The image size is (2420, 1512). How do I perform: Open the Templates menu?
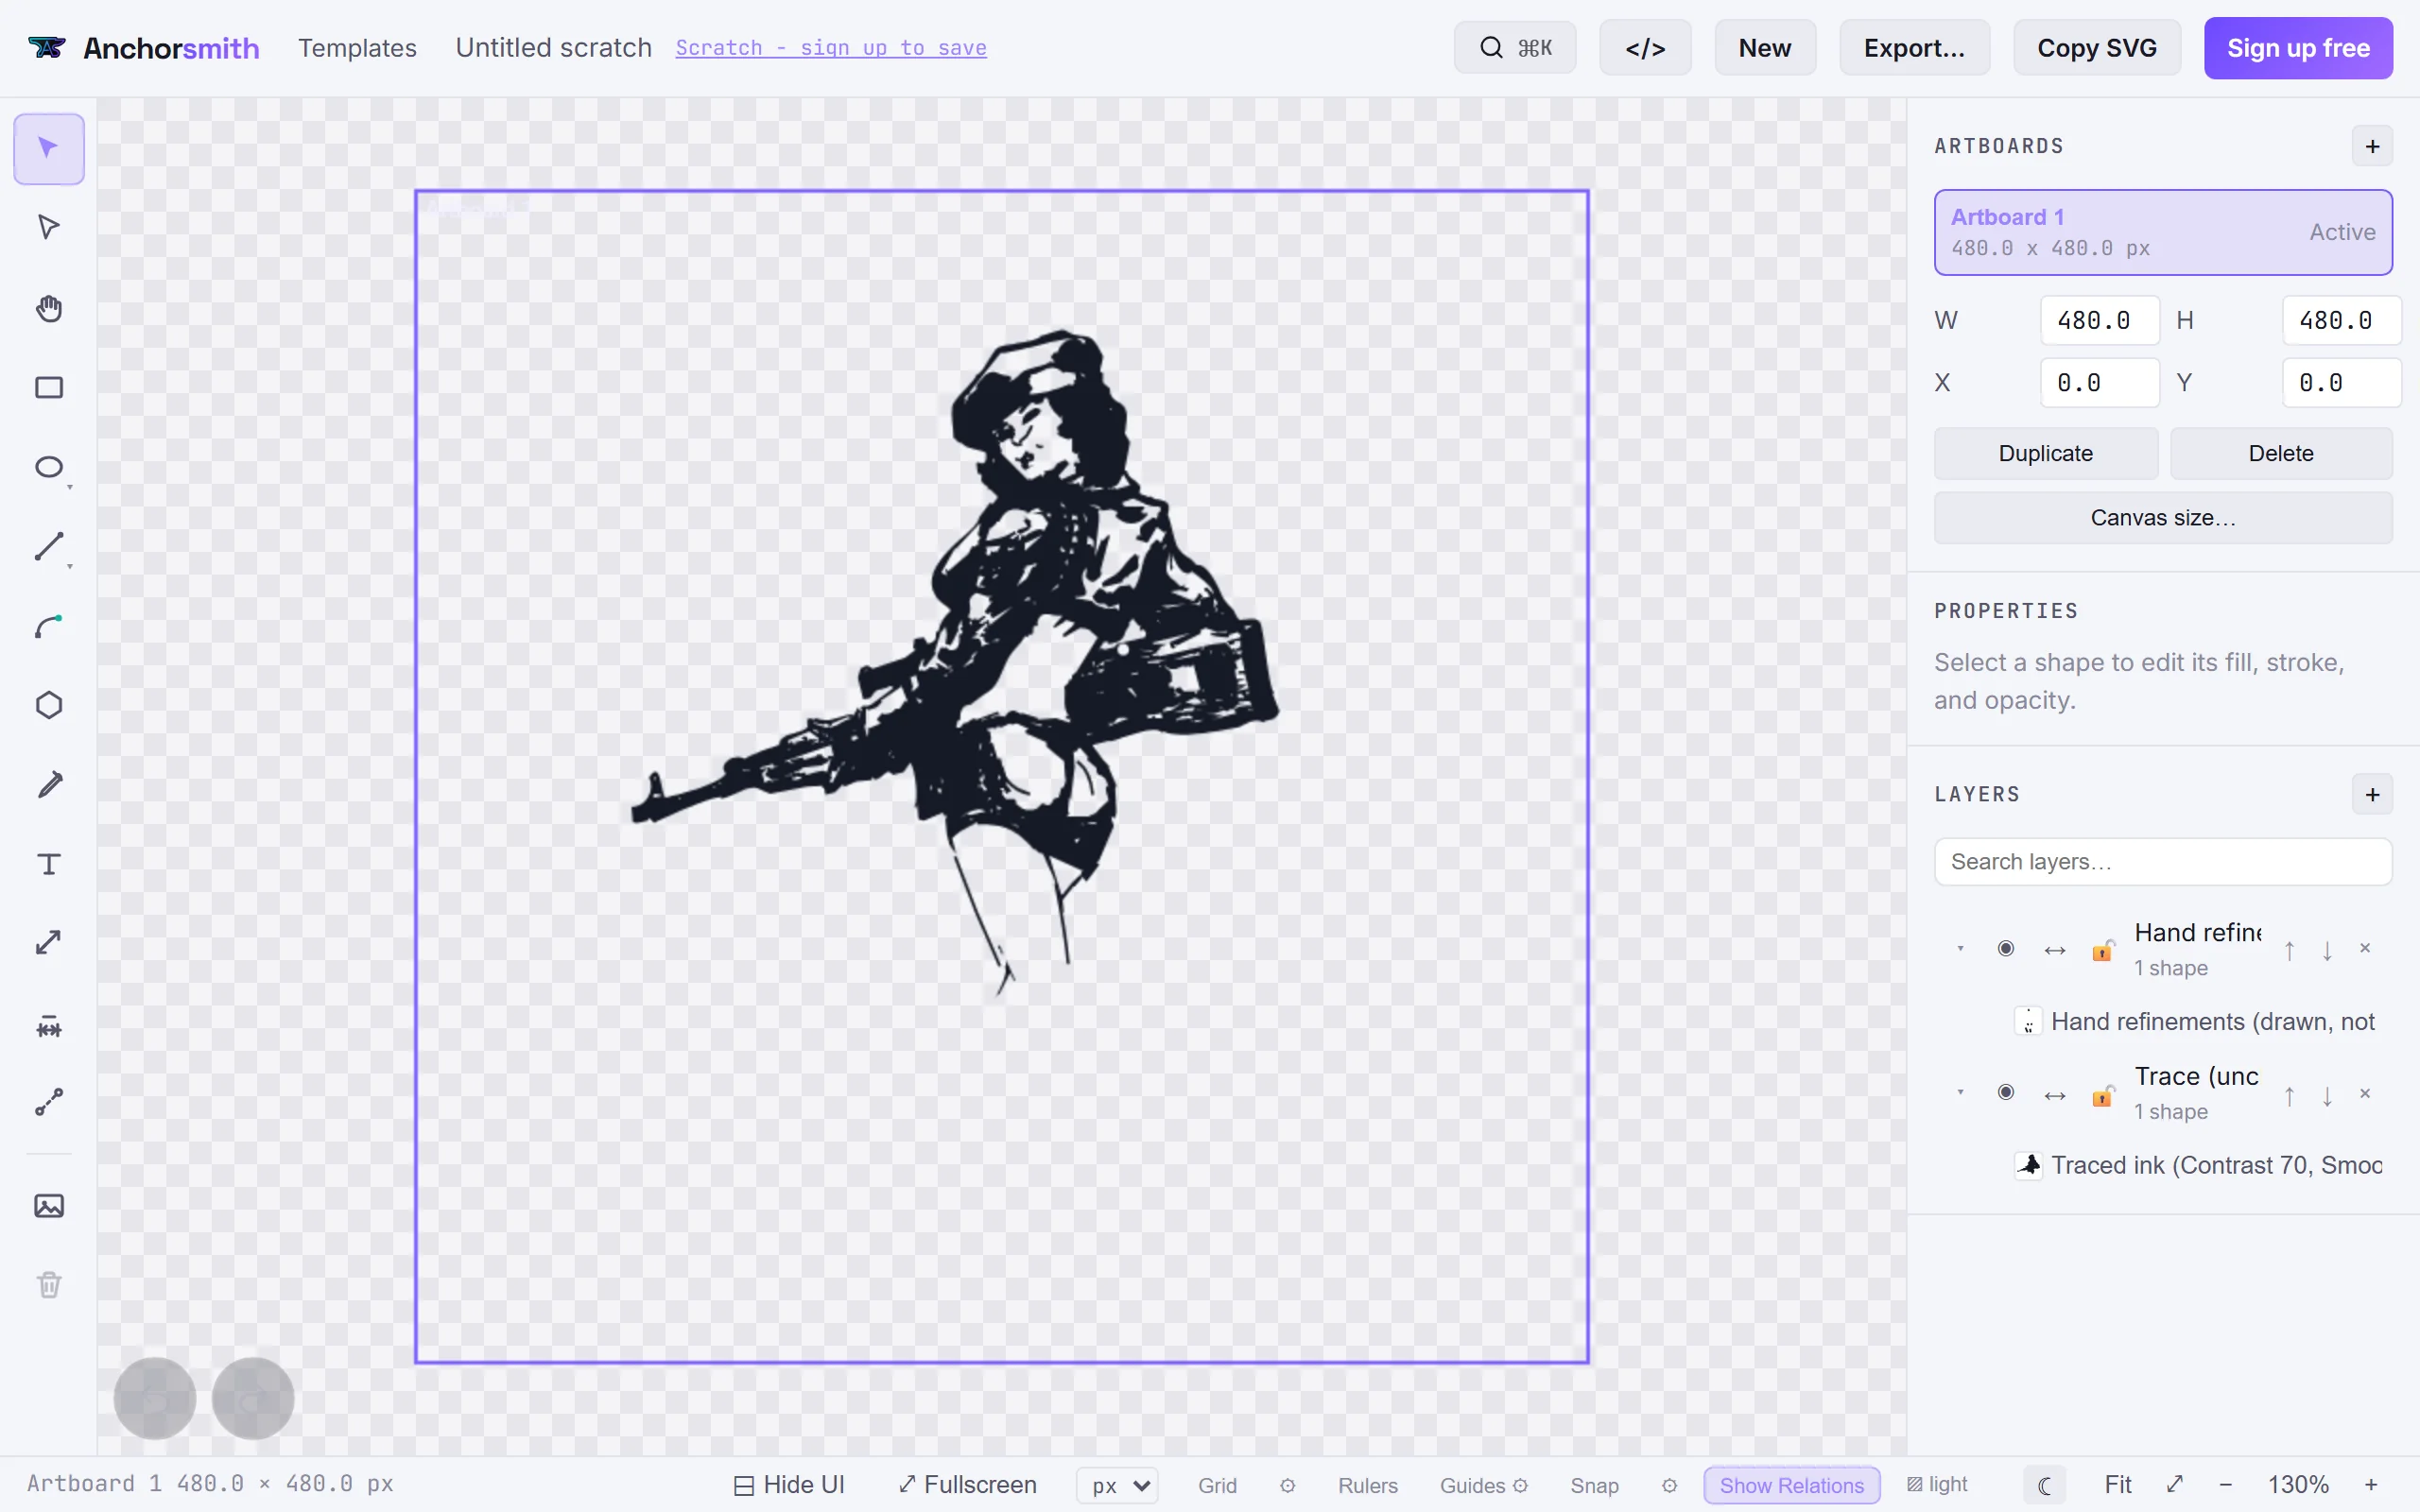357,48
